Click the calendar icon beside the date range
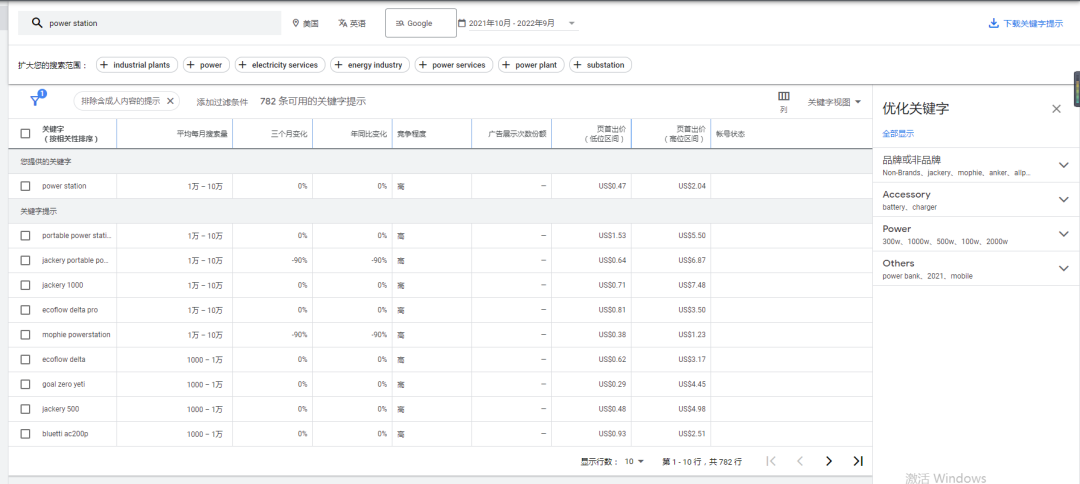 tap(462, 23)
